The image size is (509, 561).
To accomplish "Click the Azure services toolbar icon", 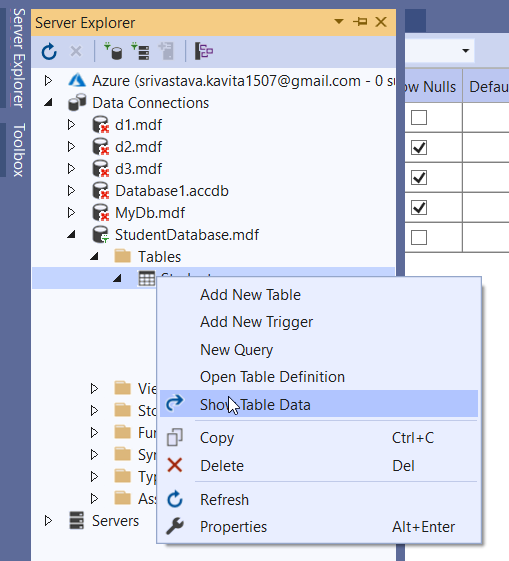I will 204,51.
